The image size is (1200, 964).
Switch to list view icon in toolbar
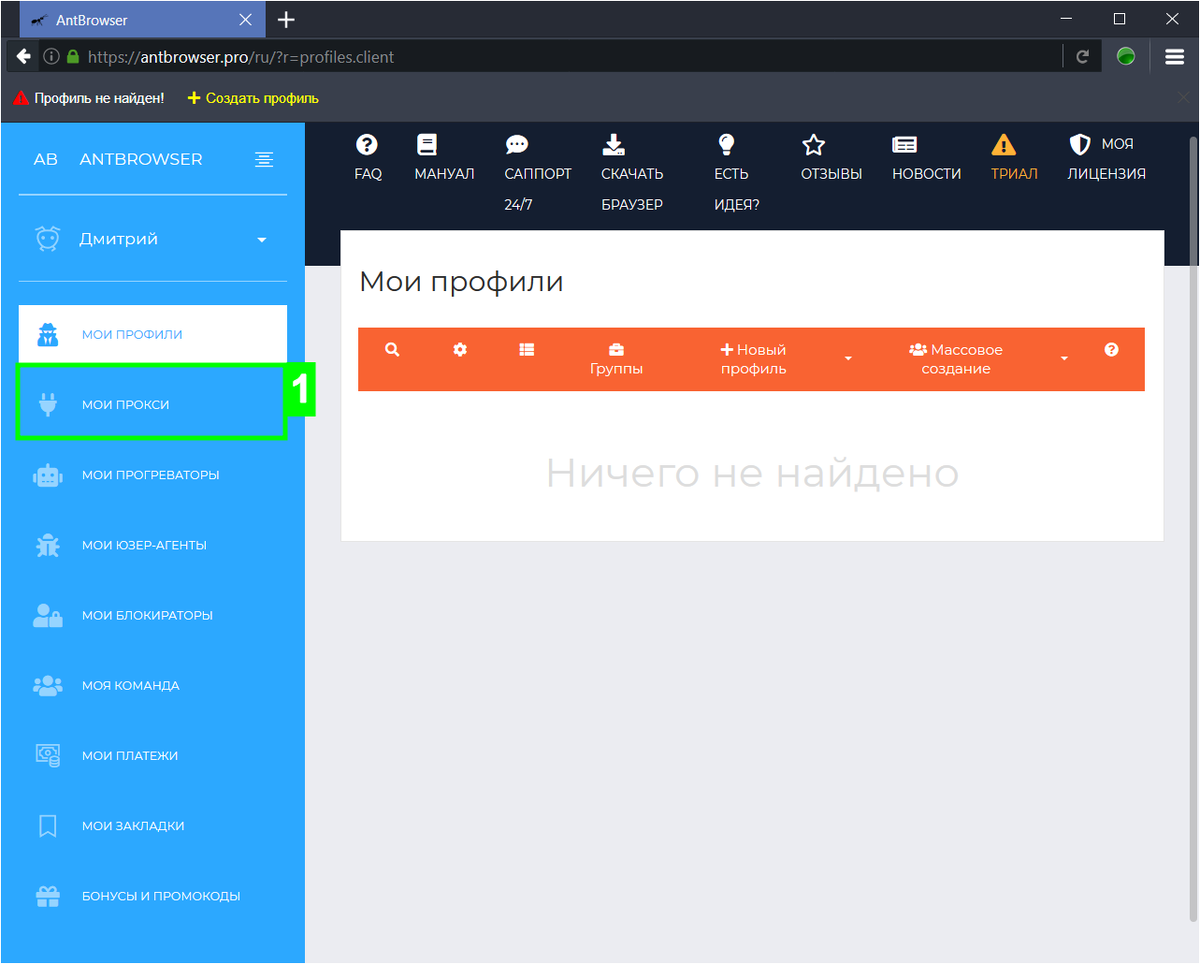point(527,350)
